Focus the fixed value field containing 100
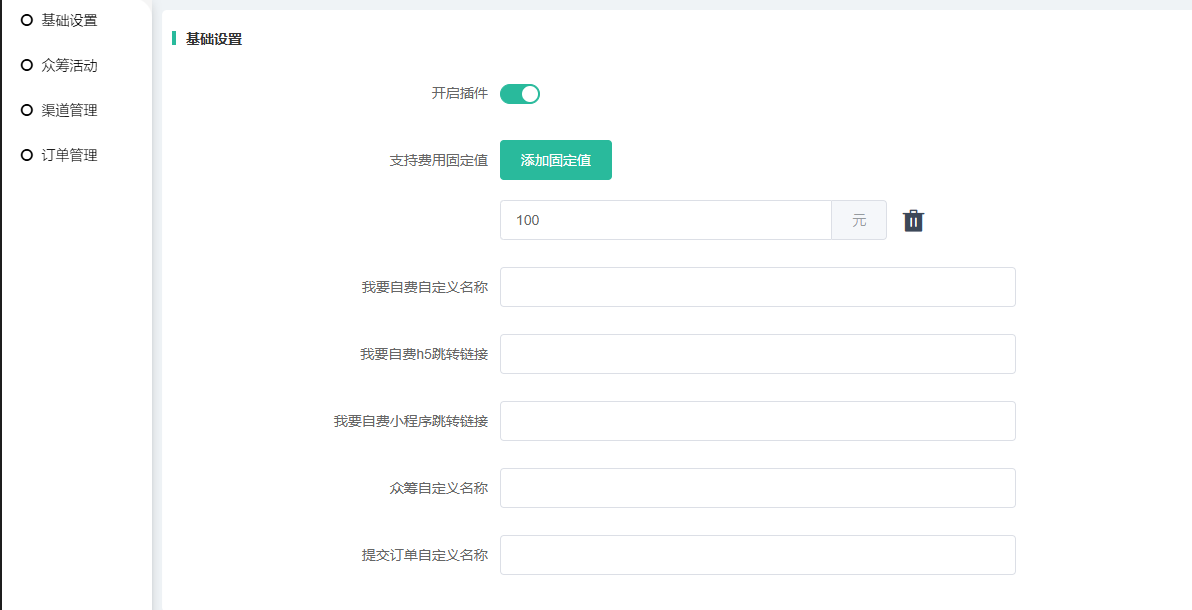The image size is (1192, 610). pyautogui.click(x=665, y=220)
